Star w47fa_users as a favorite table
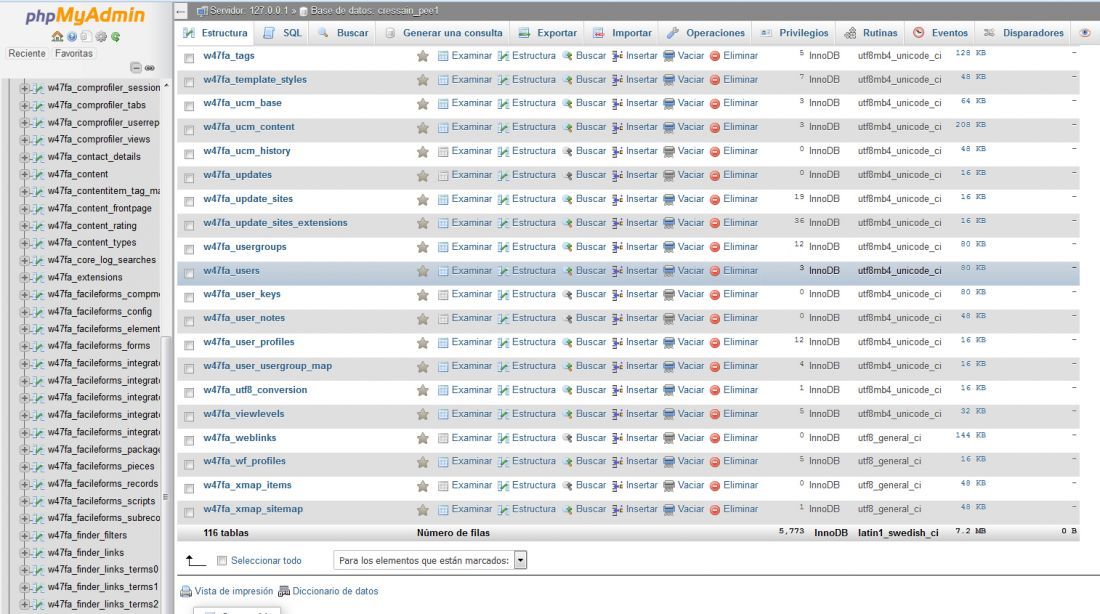The height and width of the screenshot is (614, 1100). coord(422,271)
